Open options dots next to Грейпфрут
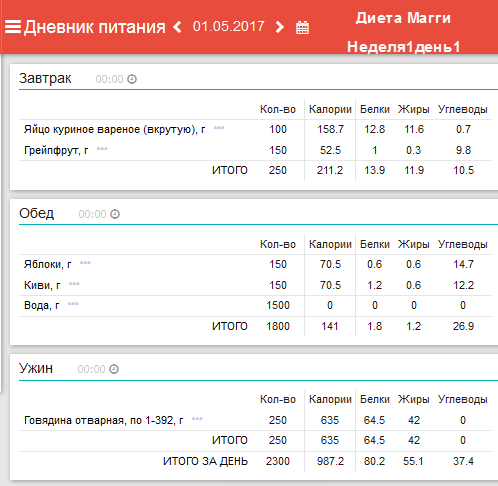498x486 pixels. tap(102, 149)
